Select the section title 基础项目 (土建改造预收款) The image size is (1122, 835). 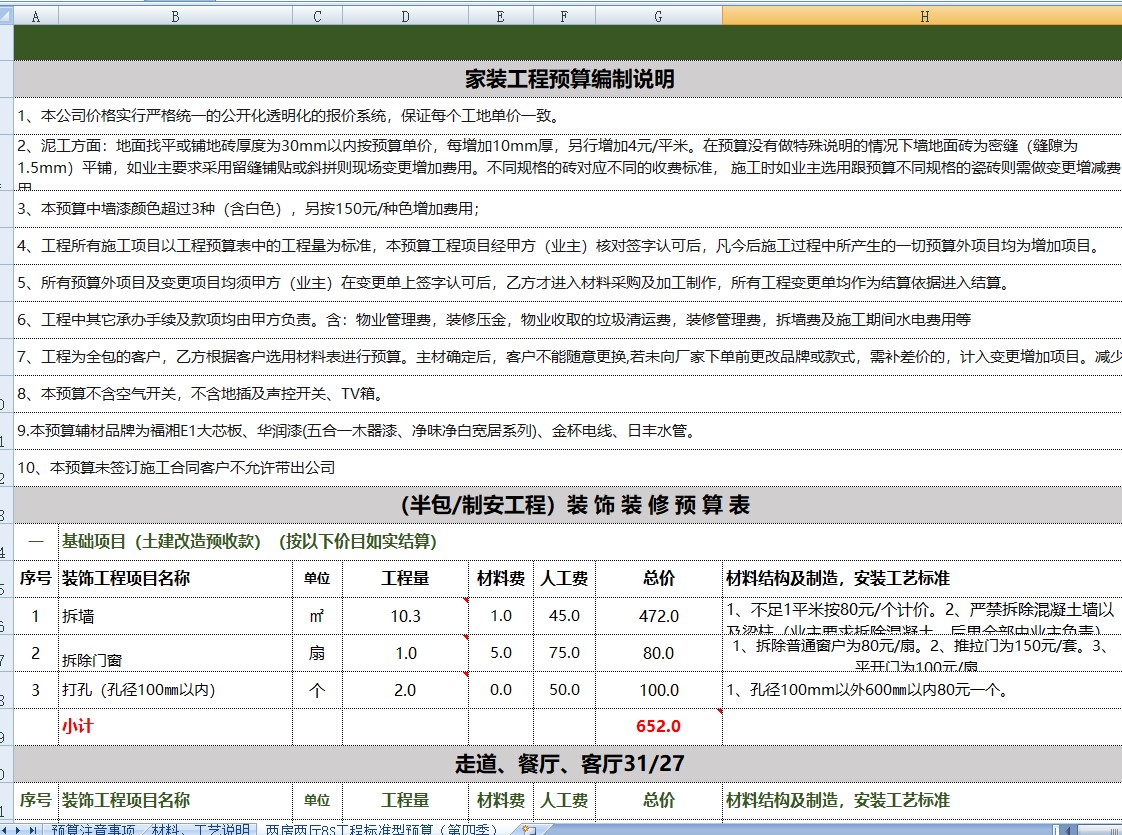(x=249, y=542)
